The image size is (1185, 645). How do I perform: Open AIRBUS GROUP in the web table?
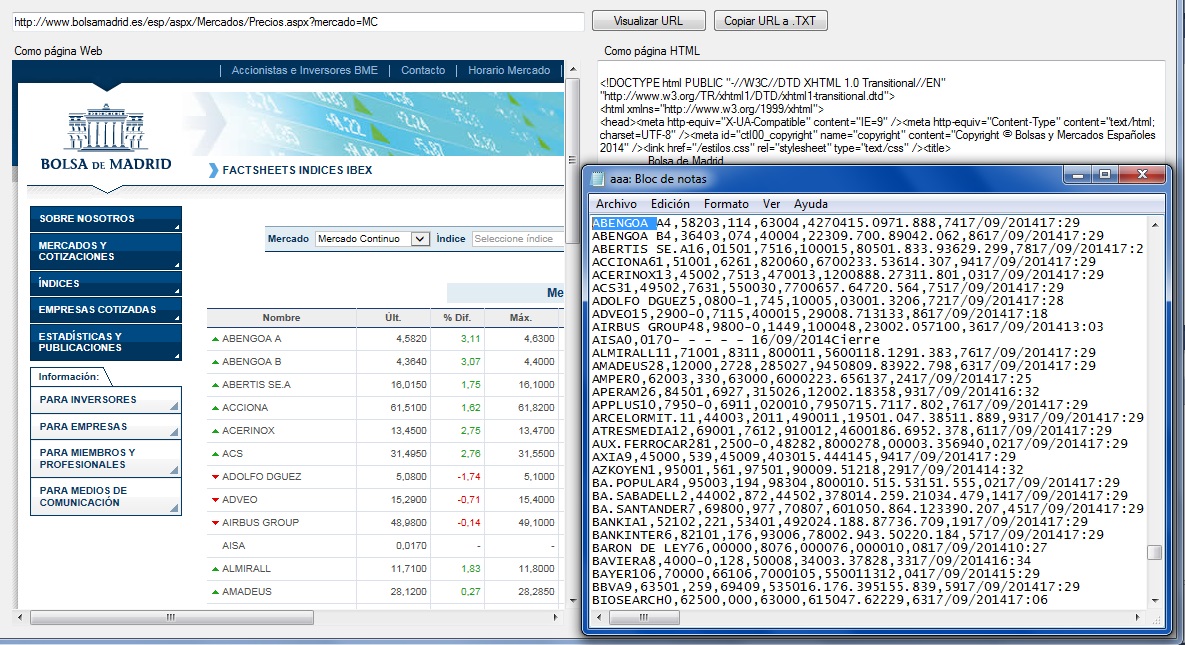click(x=261, y=523)
